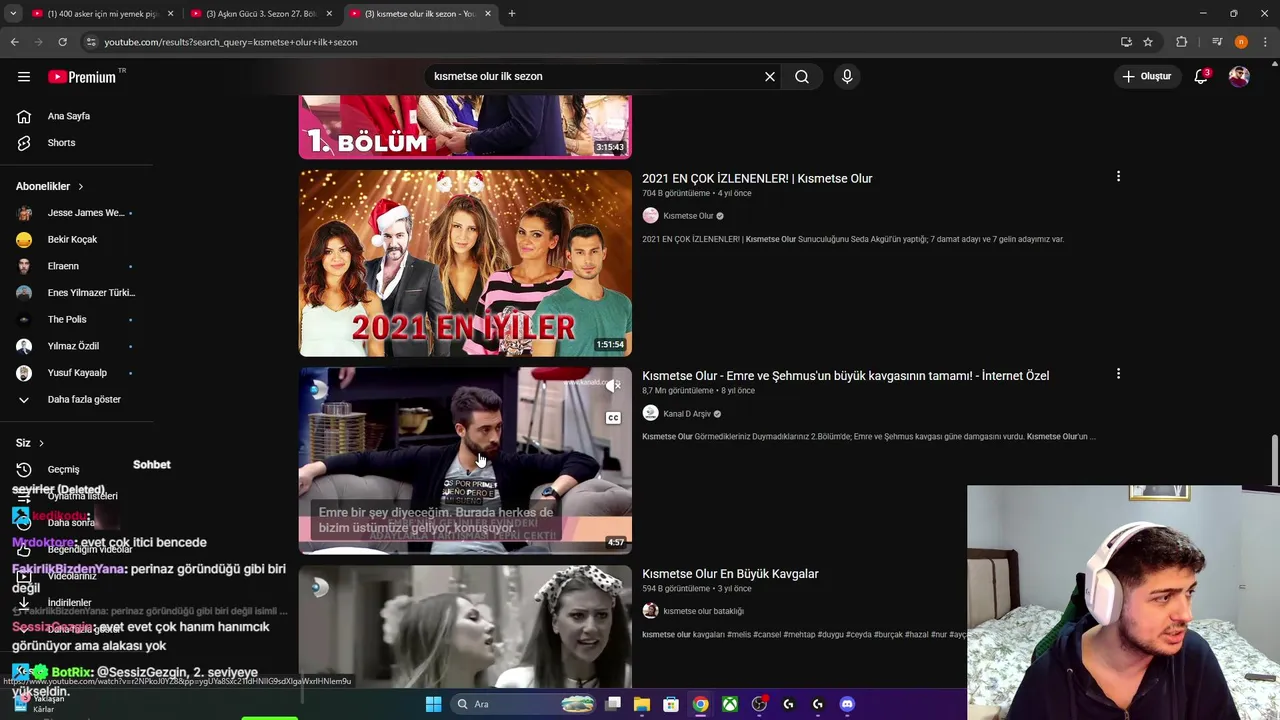Go to YouTube Premium home logo

[85, 77]
